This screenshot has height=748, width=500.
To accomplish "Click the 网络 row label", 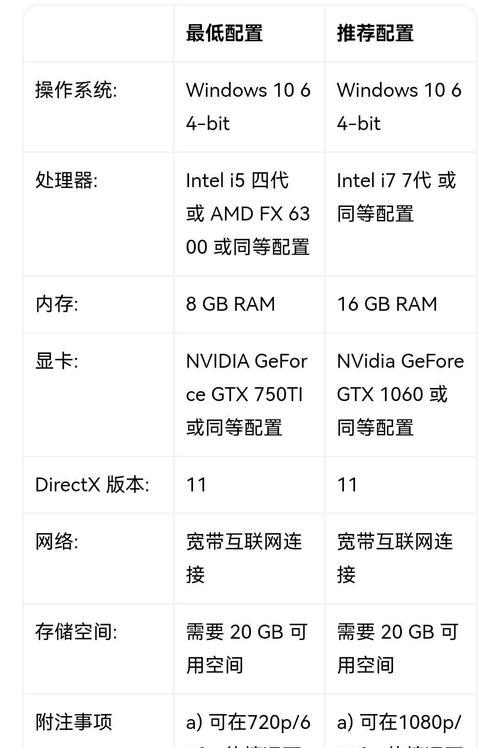I will point(57,541).
